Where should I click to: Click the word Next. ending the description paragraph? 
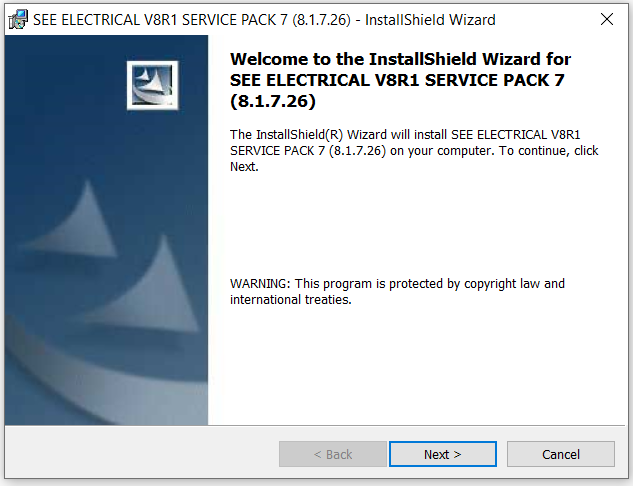click(244, 166)
